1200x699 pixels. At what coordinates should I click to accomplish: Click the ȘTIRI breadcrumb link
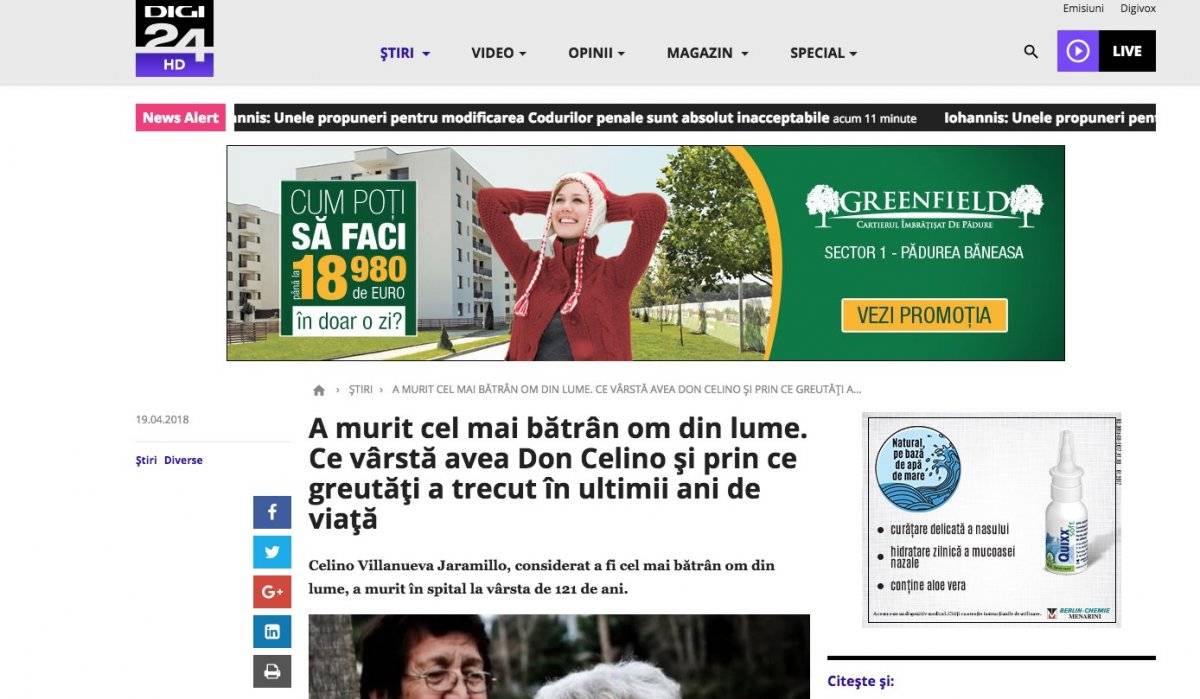click(x=361, y=389)
